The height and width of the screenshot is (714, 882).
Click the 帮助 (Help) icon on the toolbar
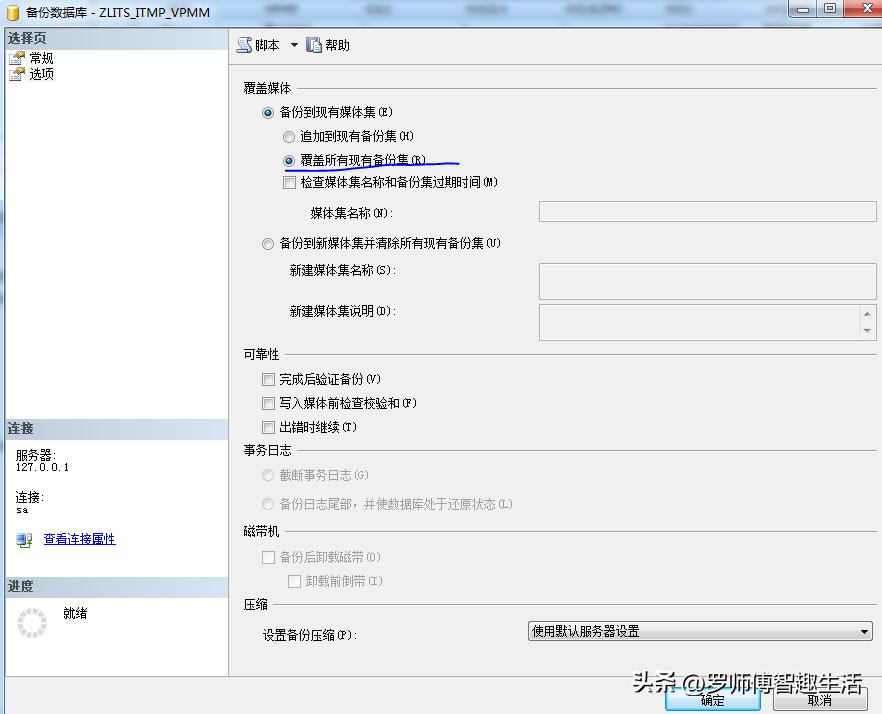click(x=316, y=44)
